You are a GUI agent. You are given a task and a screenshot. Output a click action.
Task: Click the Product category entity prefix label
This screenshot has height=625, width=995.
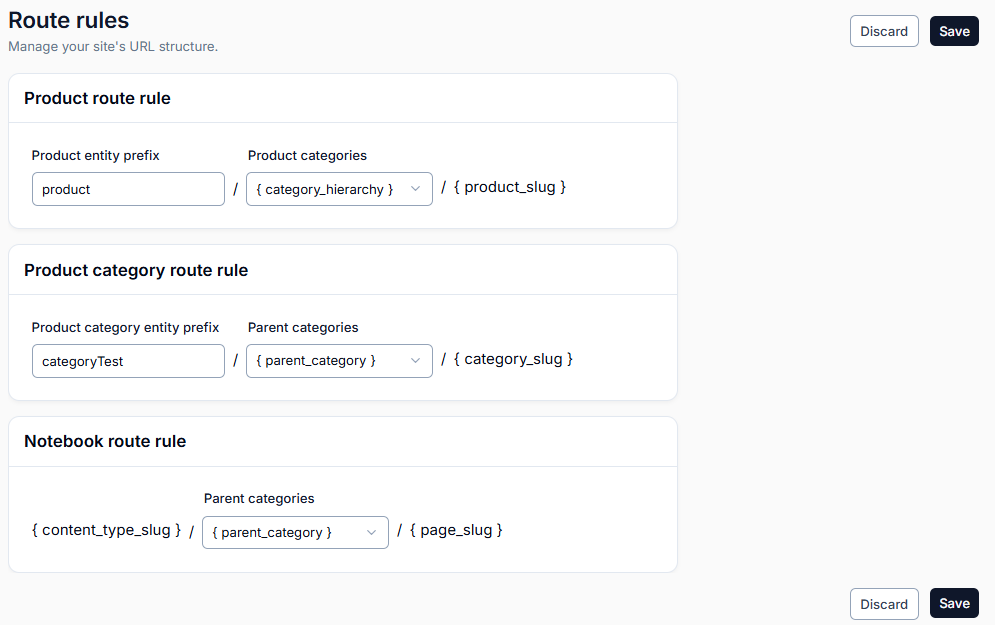click(125, 327)
